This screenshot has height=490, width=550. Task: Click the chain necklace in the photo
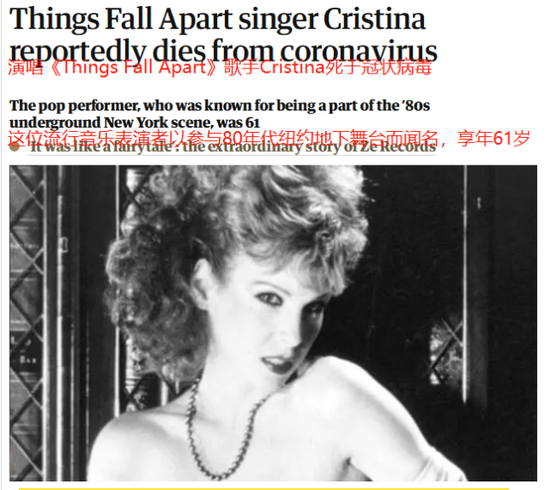pos(224,431)
